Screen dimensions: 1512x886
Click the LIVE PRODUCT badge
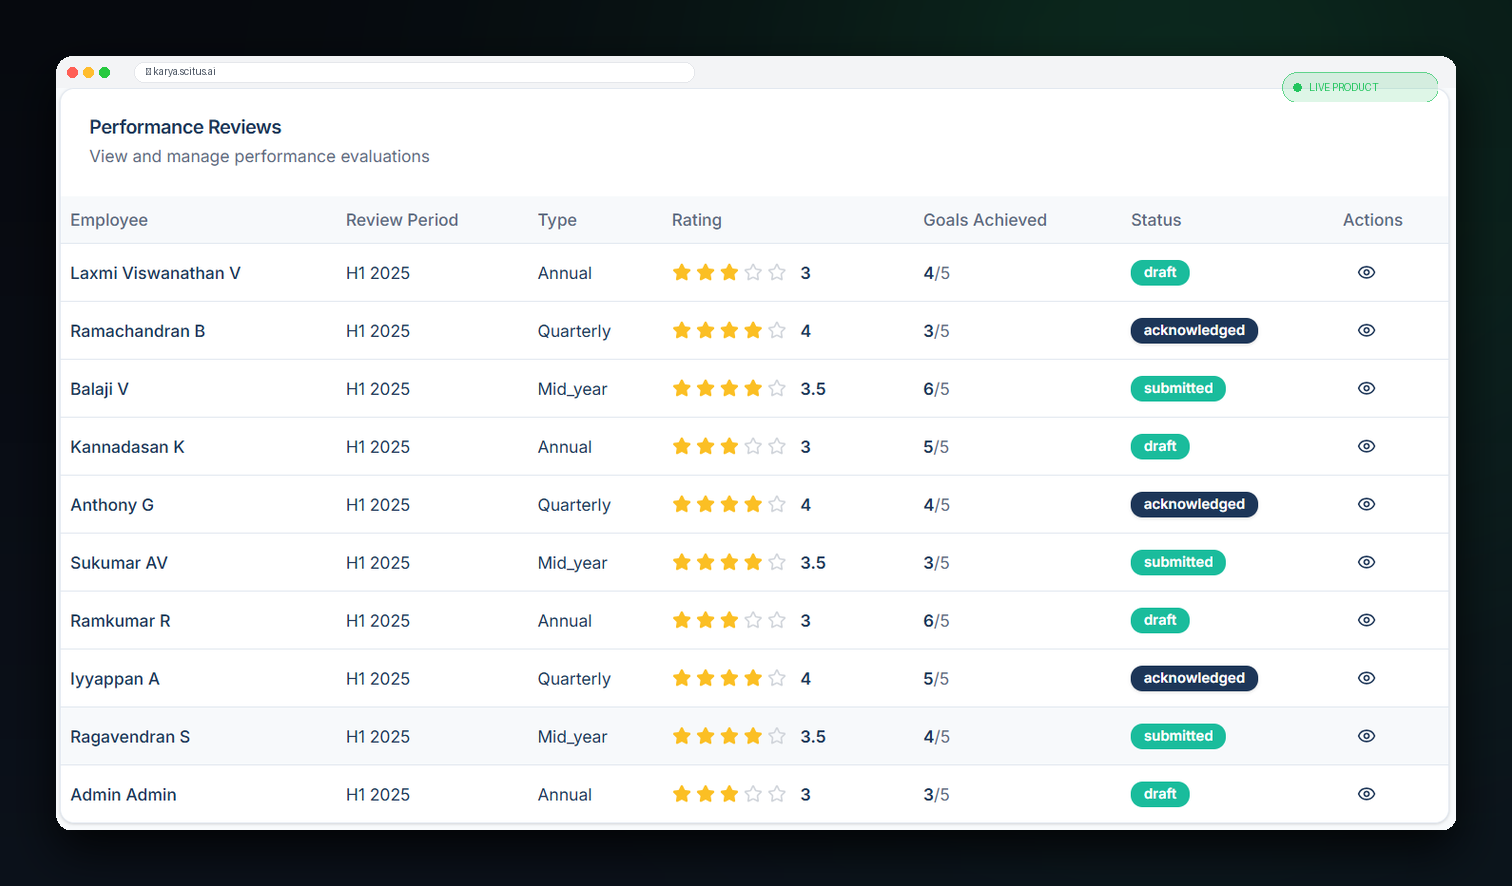1360,87
